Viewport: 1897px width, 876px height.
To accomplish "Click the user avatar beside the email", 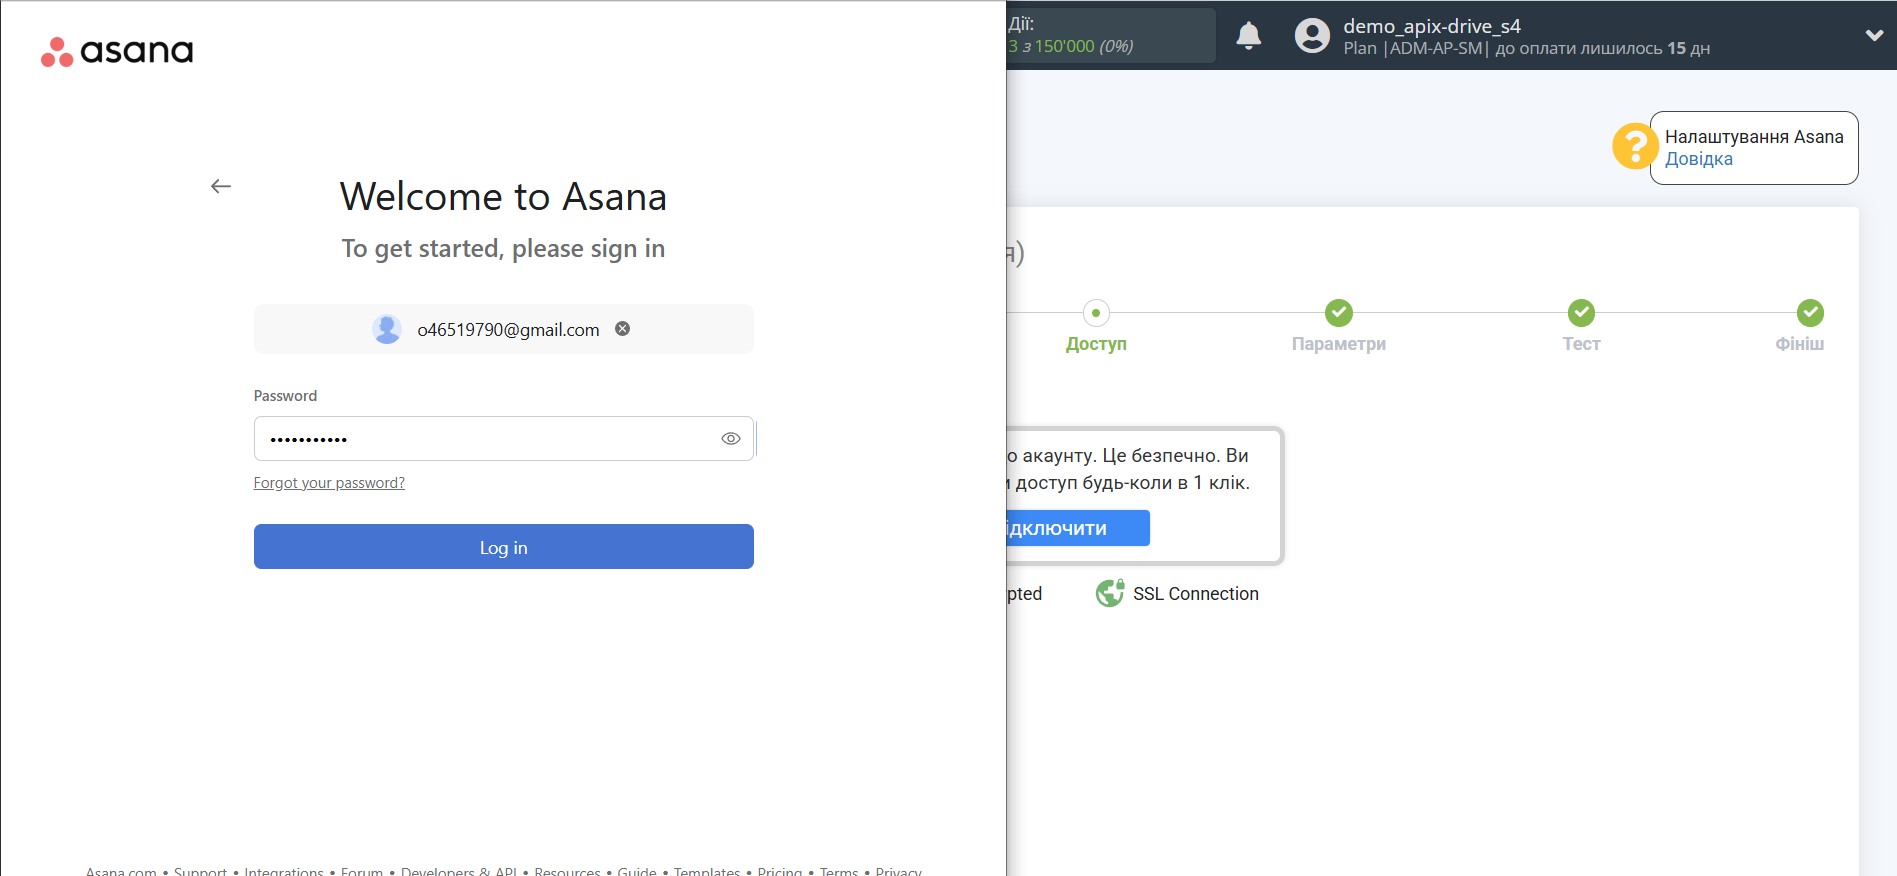I will 387,329.
